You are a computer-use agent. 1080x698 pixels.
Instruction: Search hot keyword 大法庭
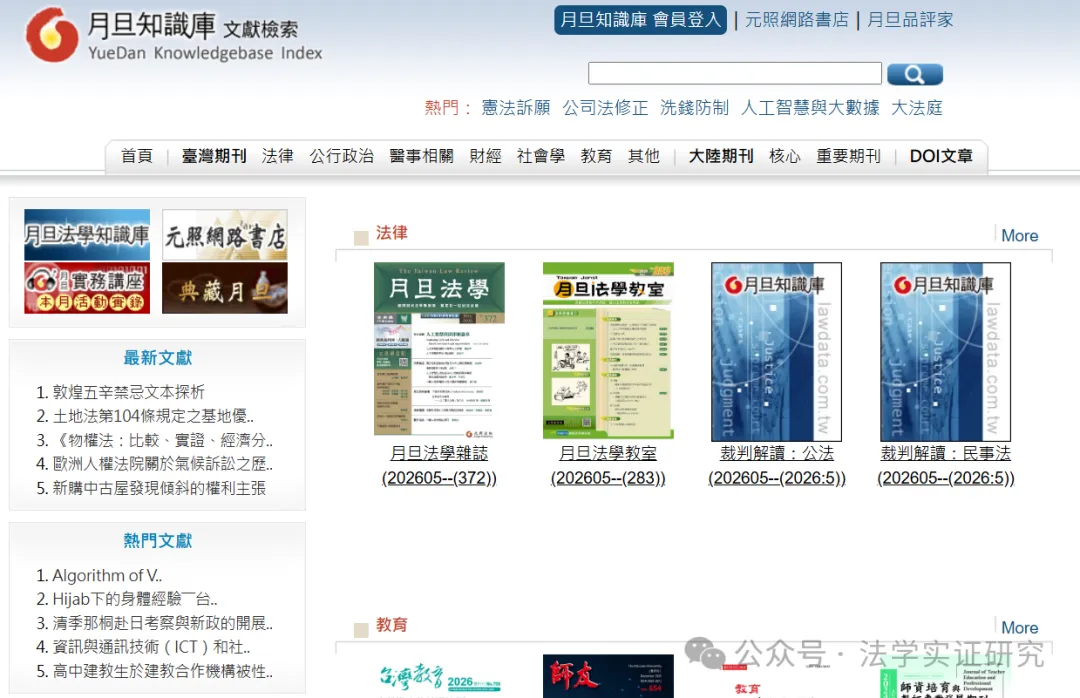[x=917, y=107]
